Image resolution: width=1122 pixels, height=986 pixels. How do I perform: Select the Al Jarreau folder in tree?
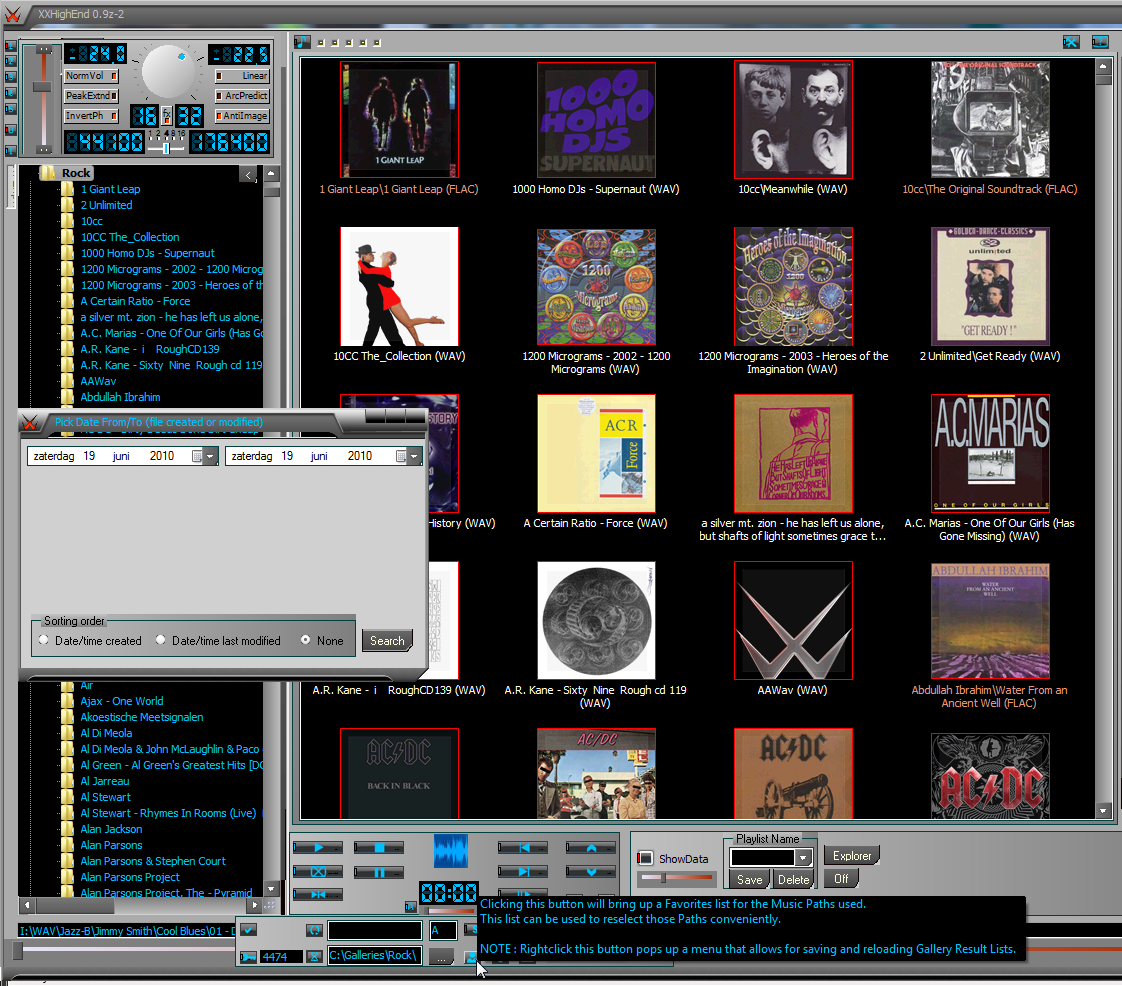click(104, 781)
